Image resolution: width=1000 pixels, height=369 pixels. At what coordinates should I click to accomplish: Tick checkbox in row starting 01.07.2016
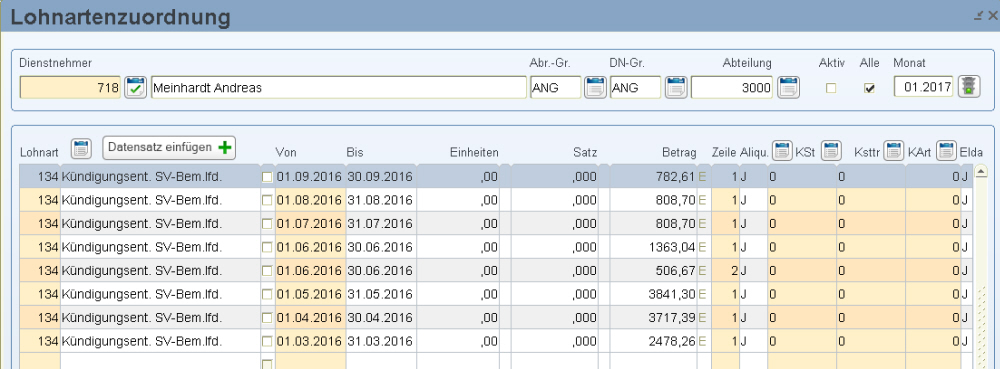point(267,224)
